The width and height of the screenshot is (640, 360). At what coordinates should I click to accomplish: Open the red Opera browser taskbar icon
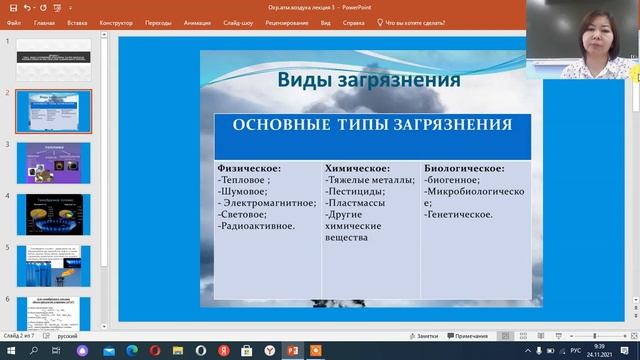pos(155,351)
